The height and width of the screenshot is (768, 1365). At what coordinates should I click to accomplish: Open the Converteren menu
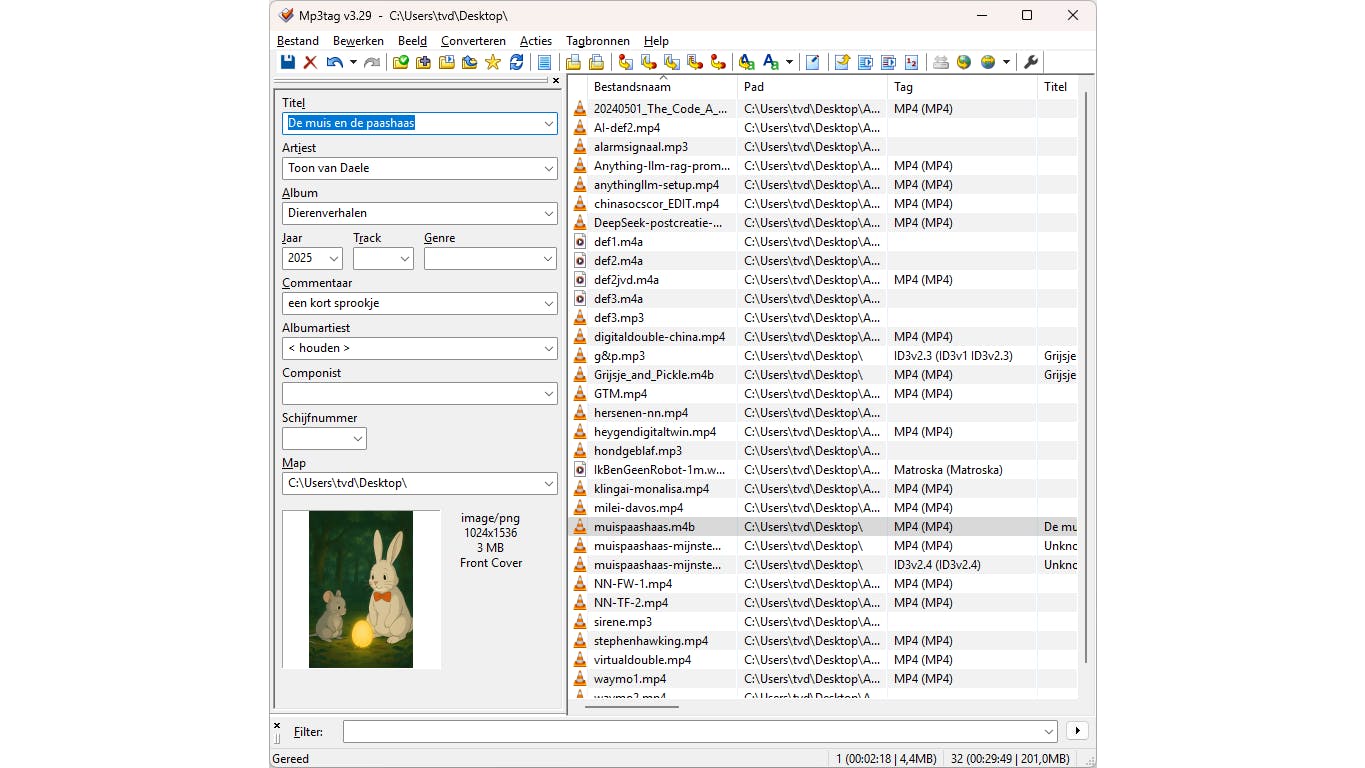click(x=473, y=41)
